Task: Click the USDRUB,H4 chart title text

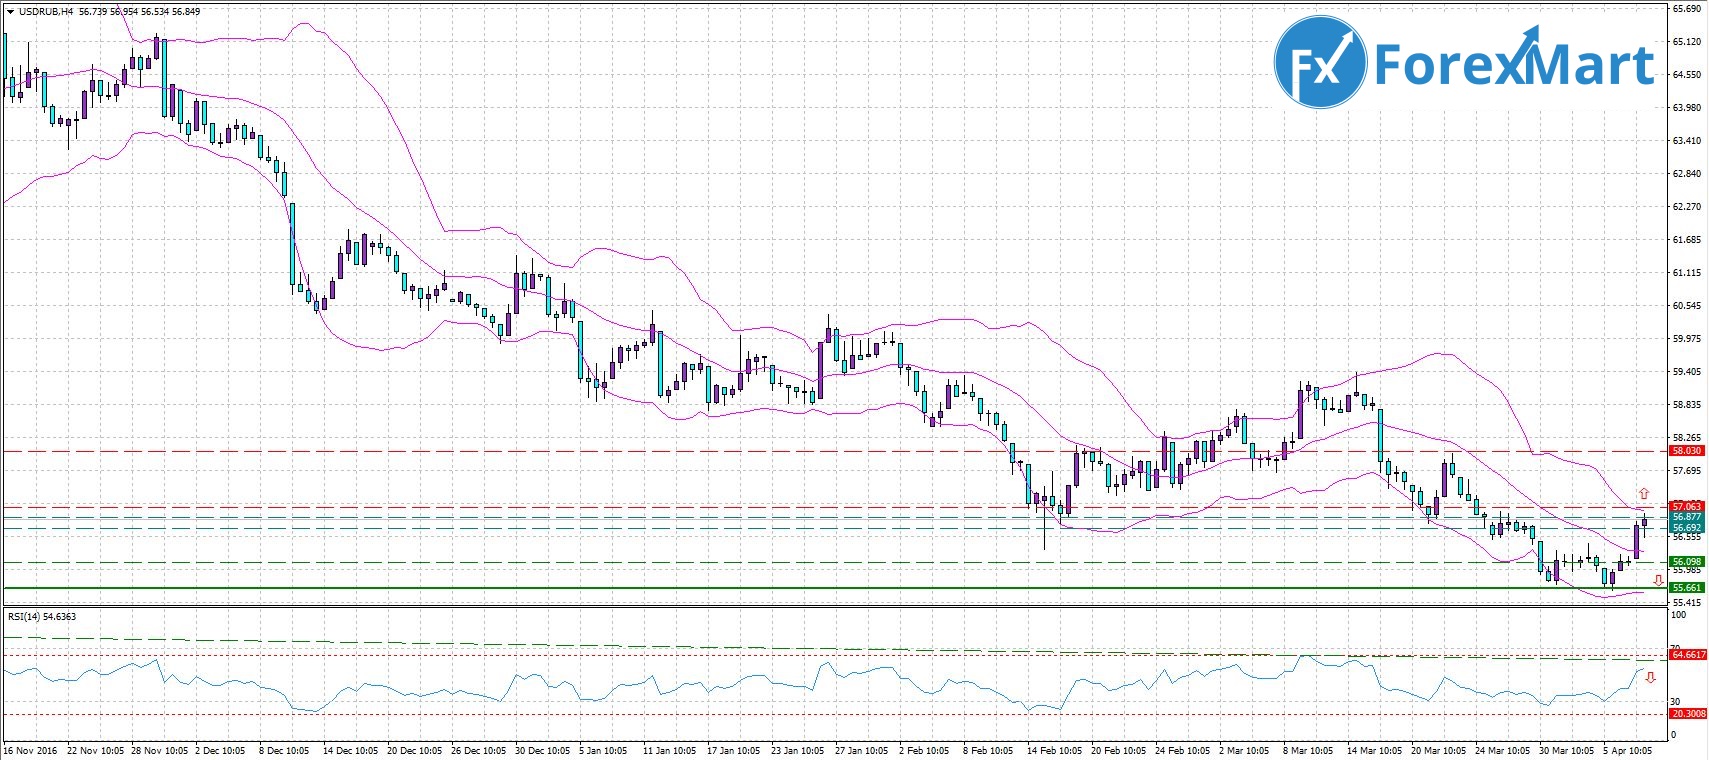Action: pos(46,12)
